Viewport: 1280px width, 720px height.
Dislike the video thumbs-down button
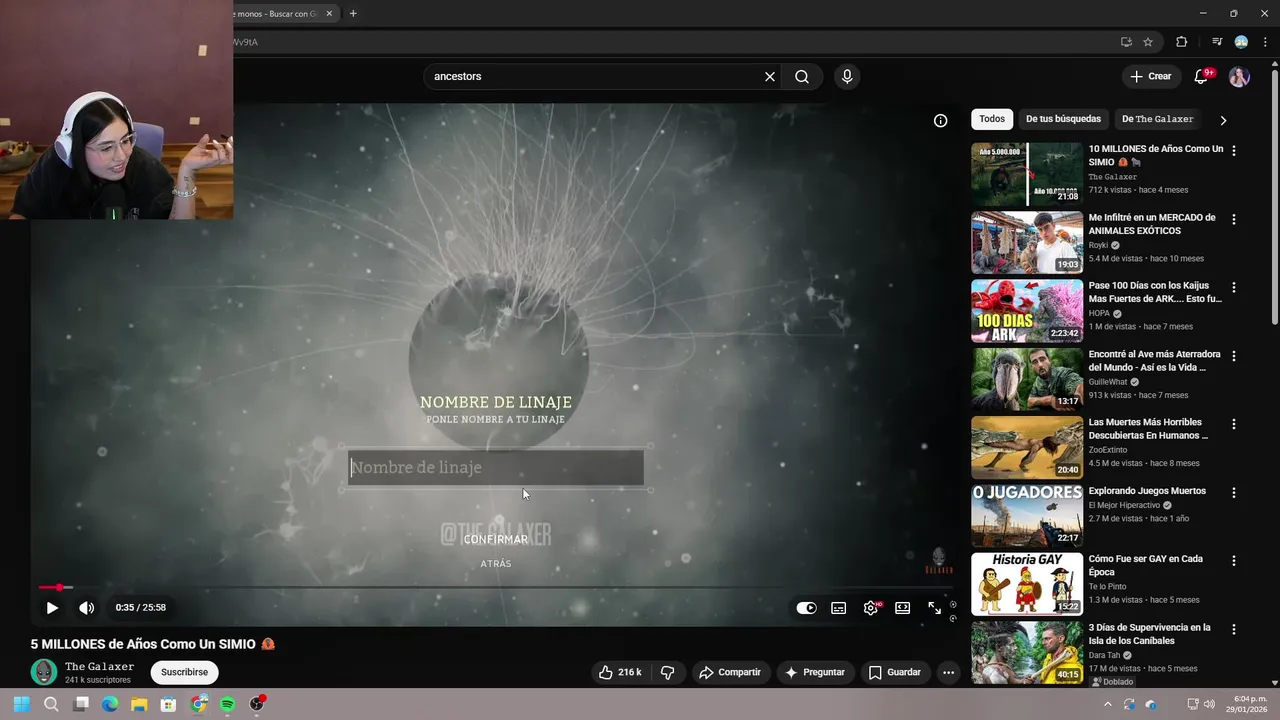[668, 672]
